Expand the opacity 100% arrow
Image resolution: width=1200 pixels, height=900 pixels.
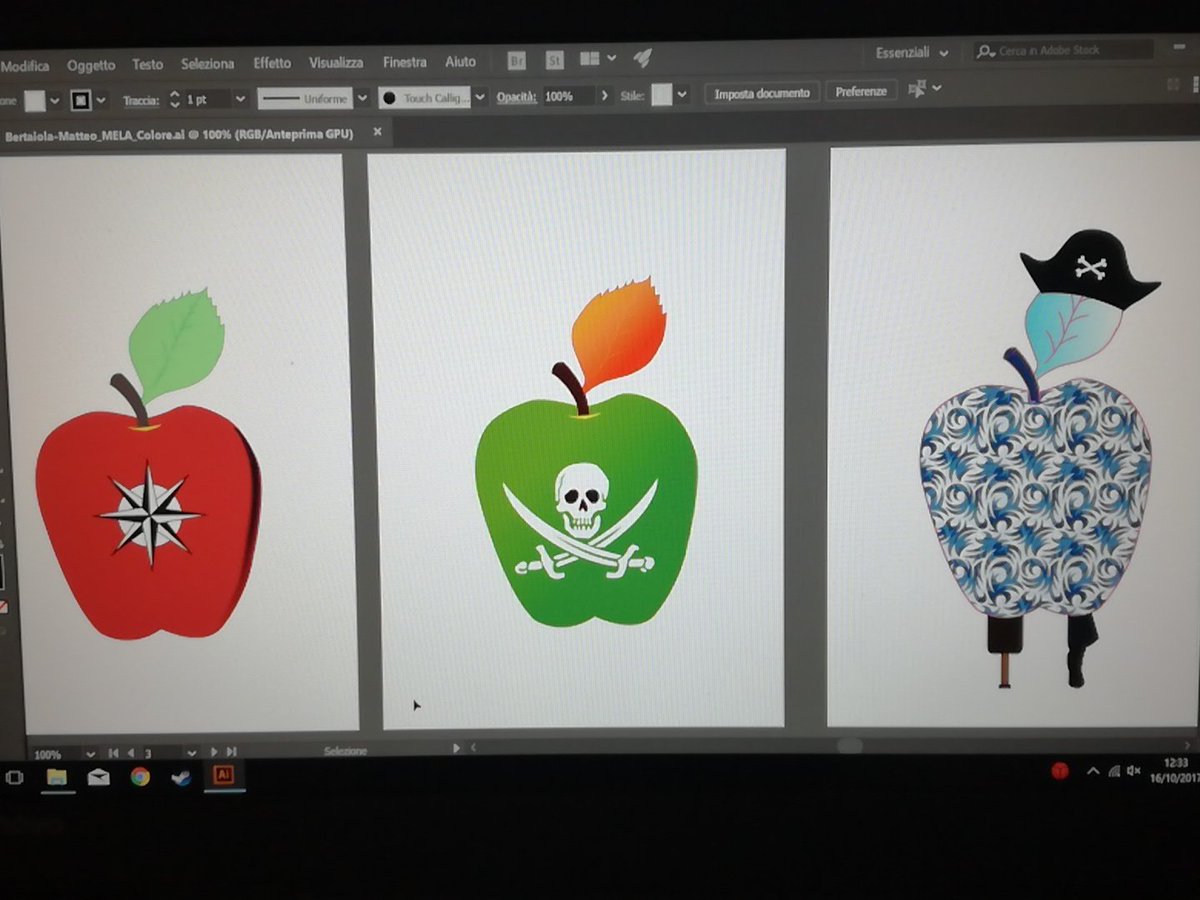coord(603,96)
